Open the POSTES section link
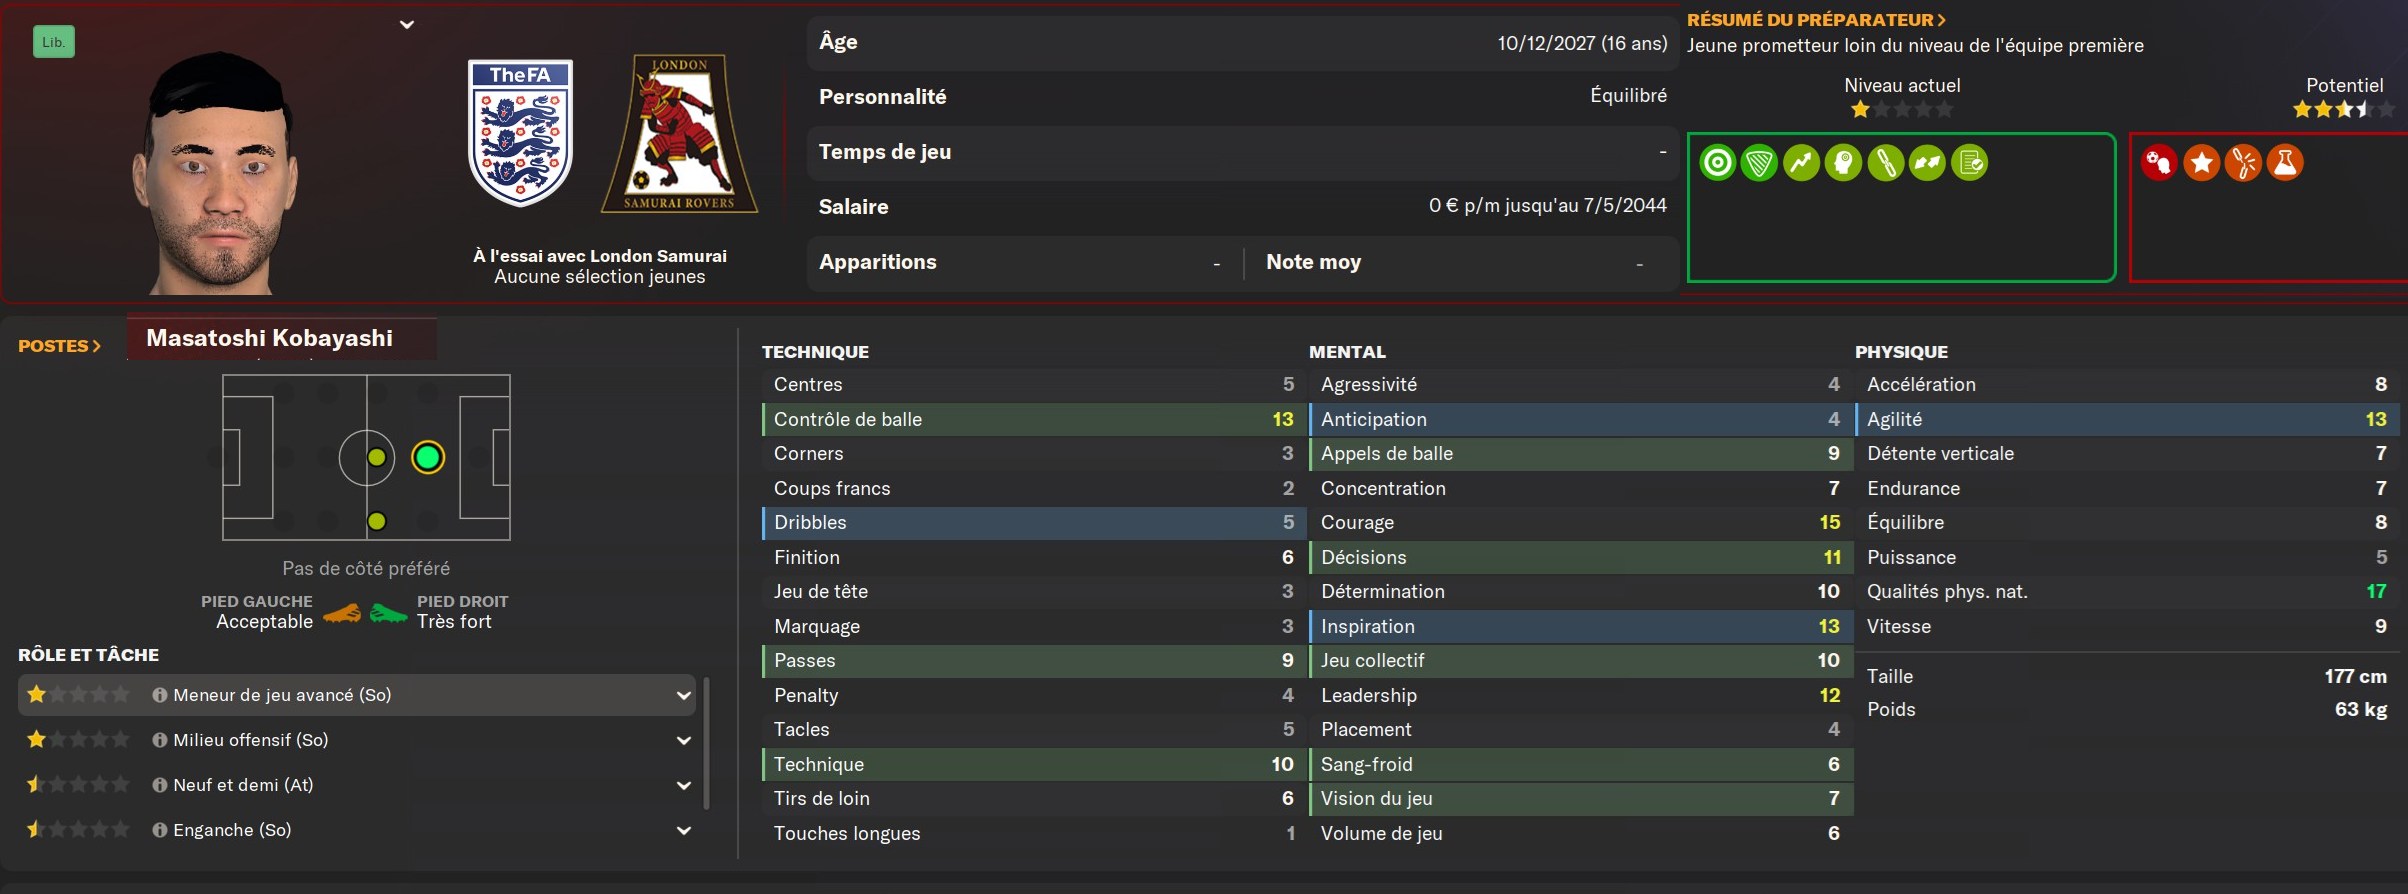 click(x=59, y=346)
